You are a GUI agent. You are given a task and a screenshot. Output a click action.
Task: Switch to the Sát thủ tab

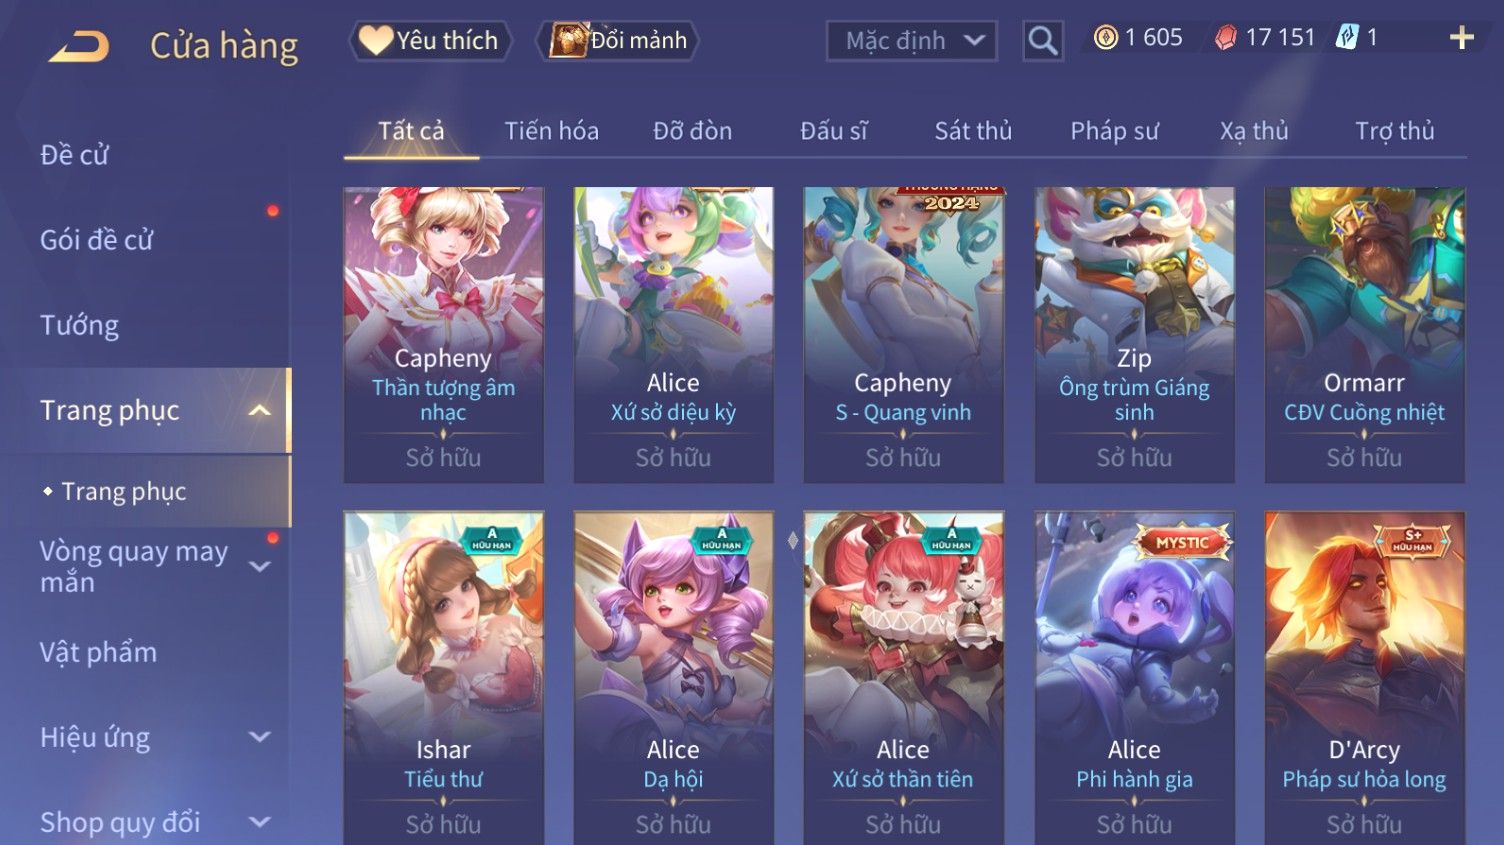coord(973,131)
